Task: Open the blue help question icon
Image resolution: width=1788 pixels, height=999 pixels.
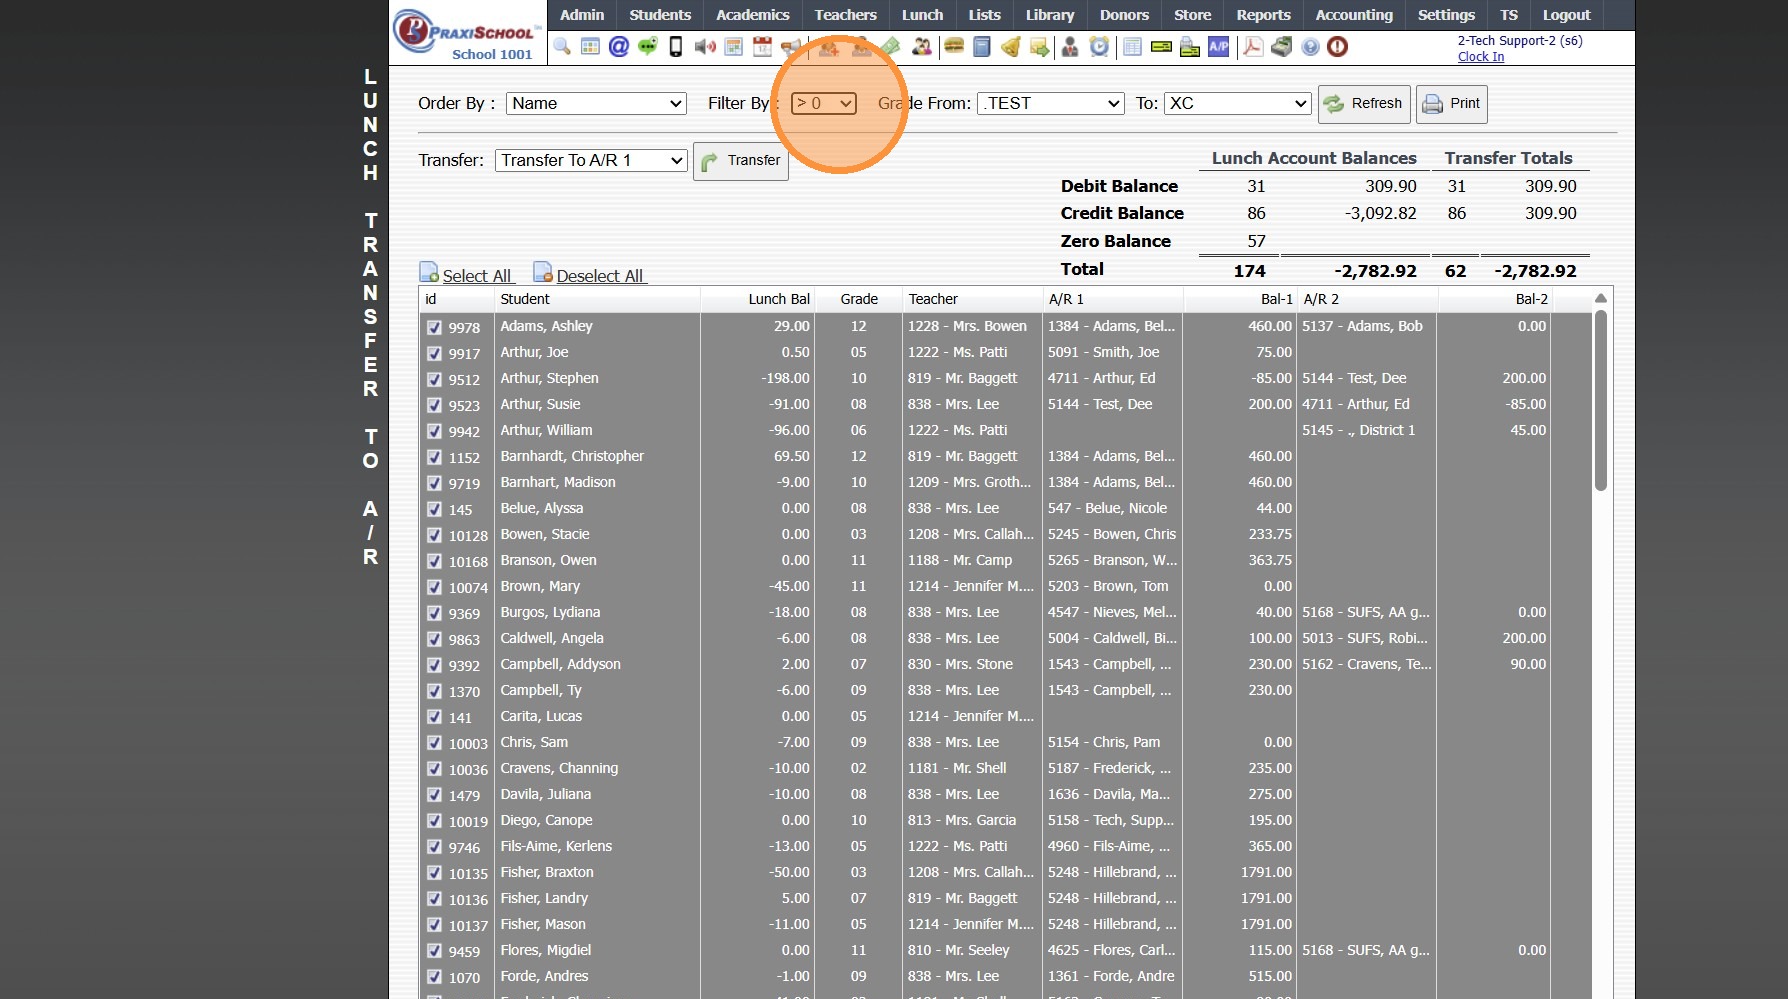Action: tap(1310, 47)
